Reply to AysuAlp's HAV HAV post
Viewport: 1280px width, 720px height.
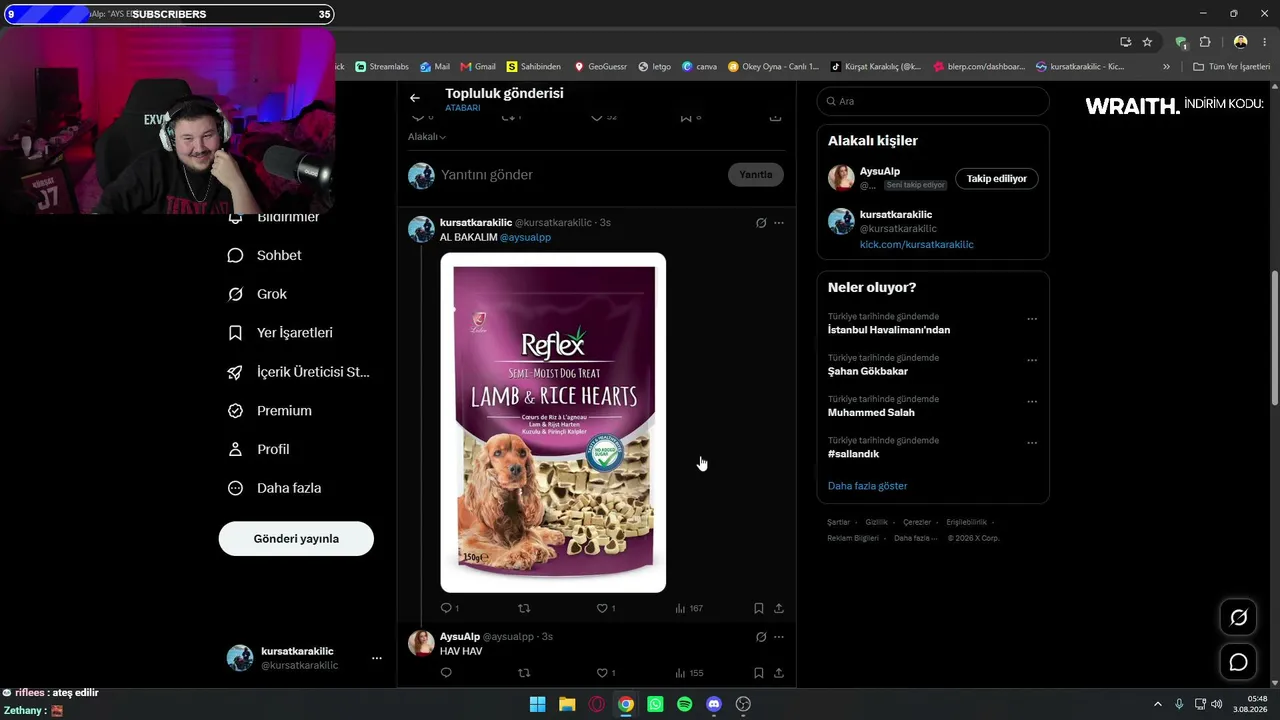tap(446, 673)
